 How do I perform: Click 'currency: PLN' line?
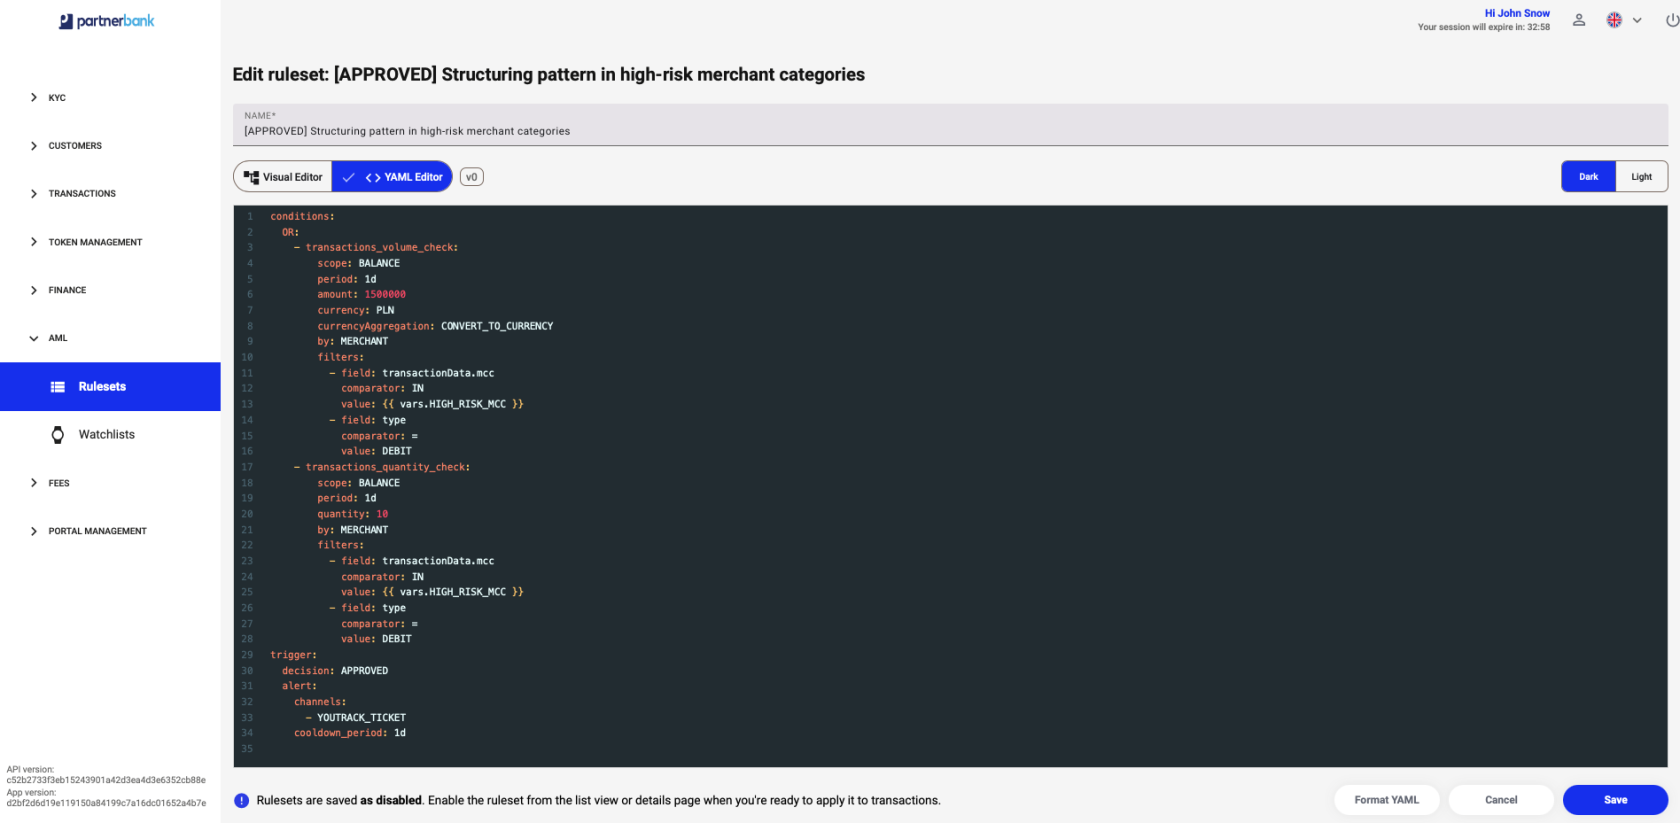point(356,311)
